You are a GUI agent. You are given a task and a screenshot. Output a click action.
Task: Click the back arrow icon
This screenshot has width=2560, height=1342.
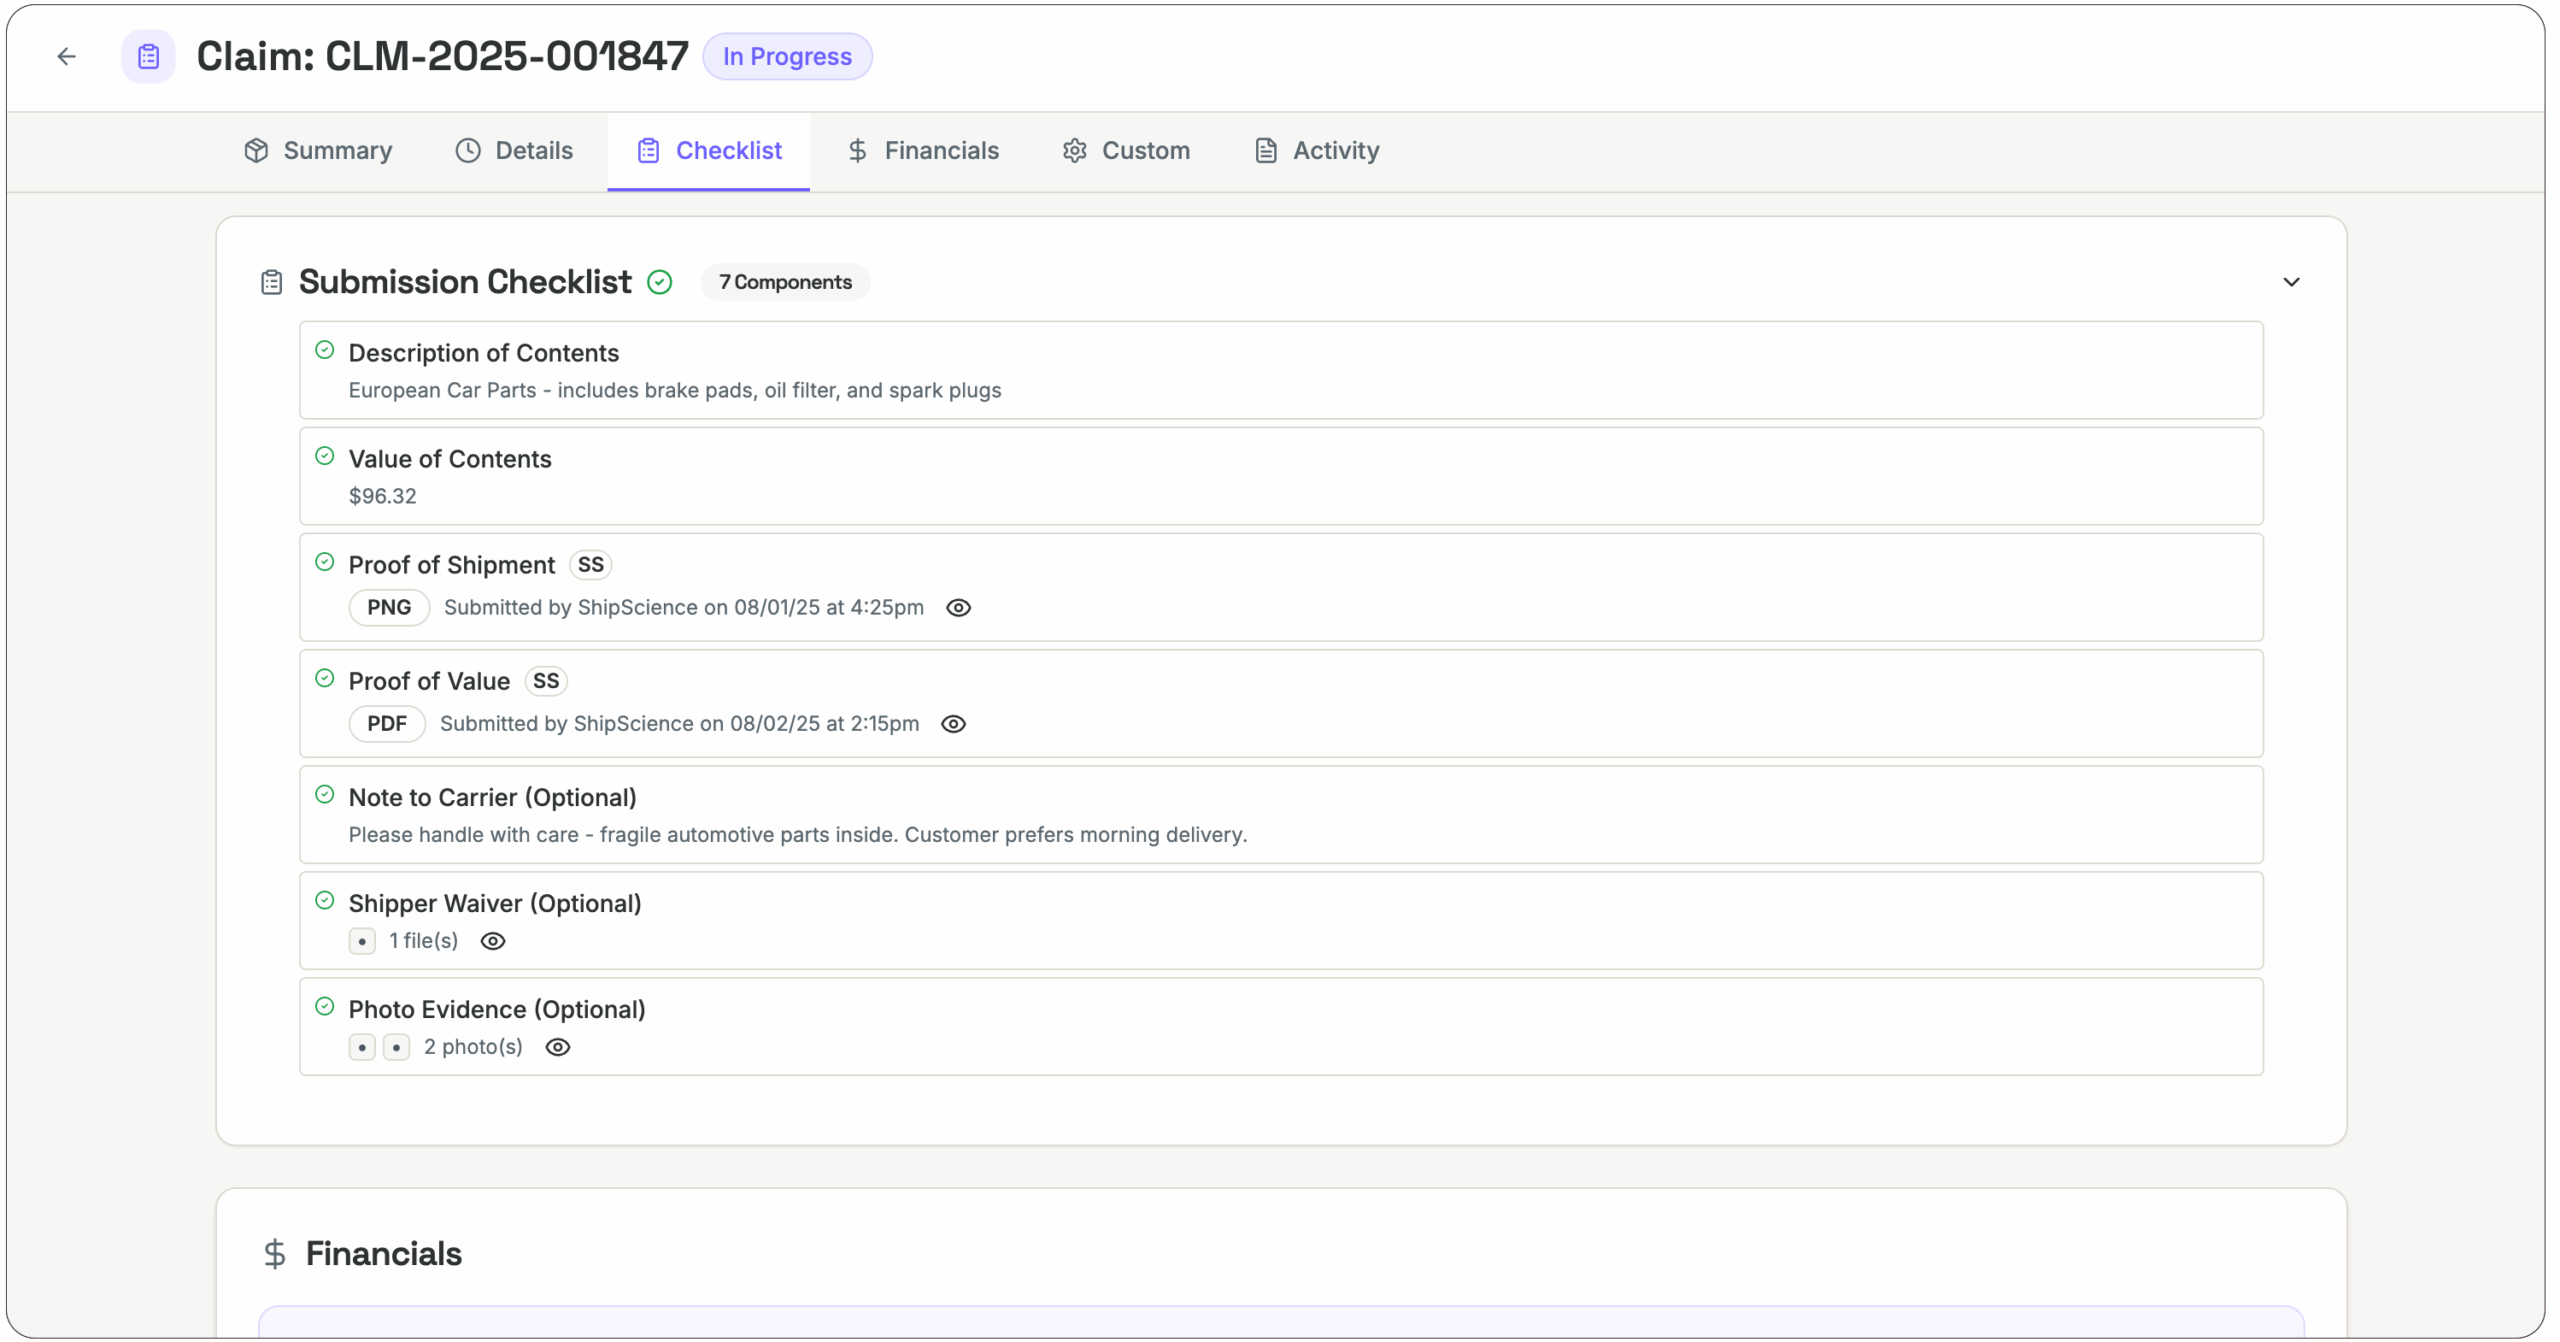[x=66, y=57]
